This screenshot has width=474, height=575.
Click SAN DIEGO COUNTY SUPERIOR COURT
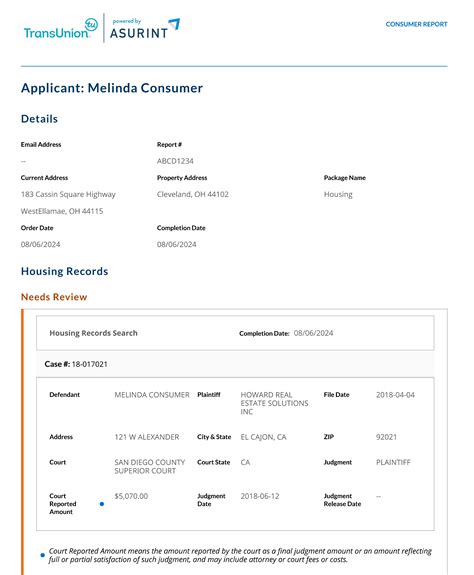point(150,466)
